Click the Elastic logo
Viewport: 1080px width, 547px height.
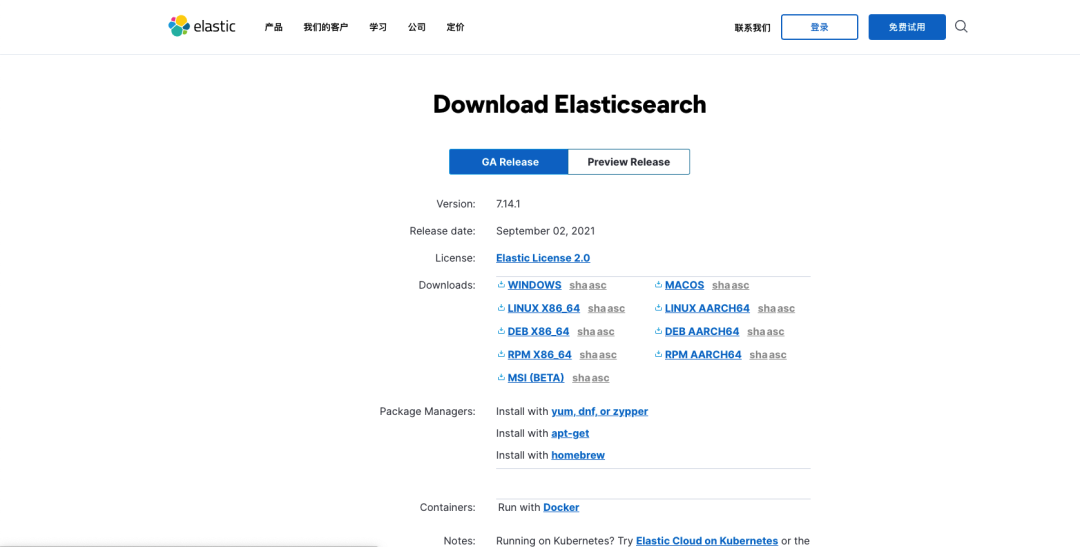(202, 26)
